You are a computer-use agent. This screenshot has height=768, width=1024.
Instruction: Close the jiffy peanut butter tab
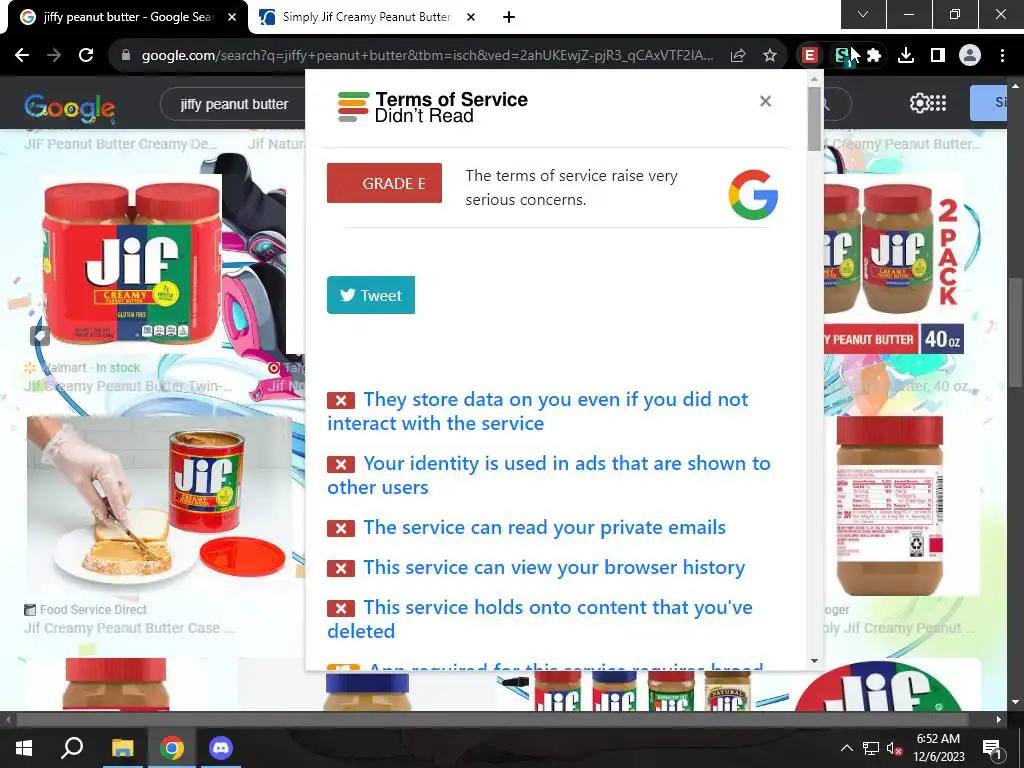(x=232, y=17)
